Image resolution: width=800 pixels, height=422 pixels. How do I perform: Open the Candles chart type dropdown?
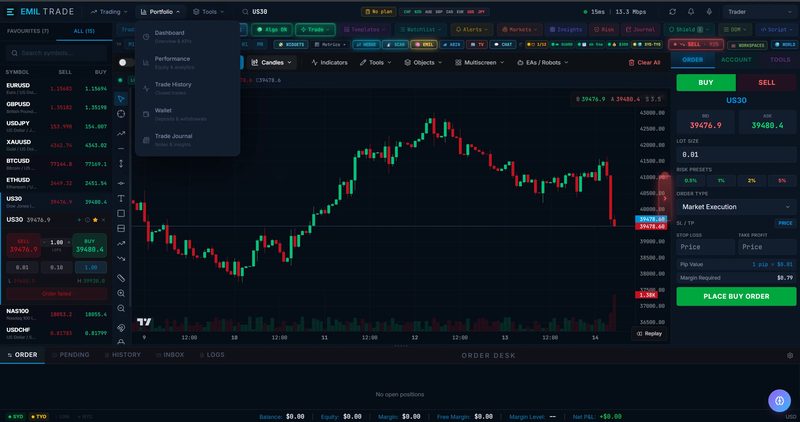[x=271, y=62]
